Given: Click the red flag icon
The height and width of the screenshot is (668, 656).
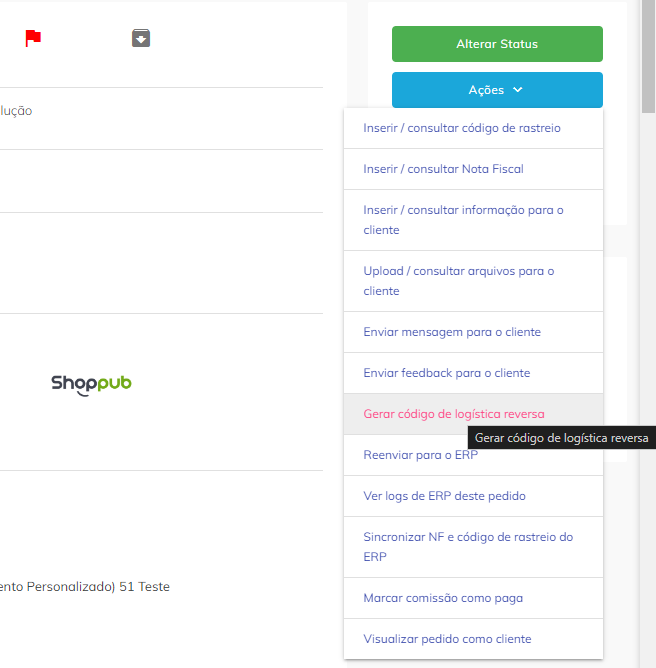Looking at the screenshot, I should pyautogui.click(x=33, y=38).
